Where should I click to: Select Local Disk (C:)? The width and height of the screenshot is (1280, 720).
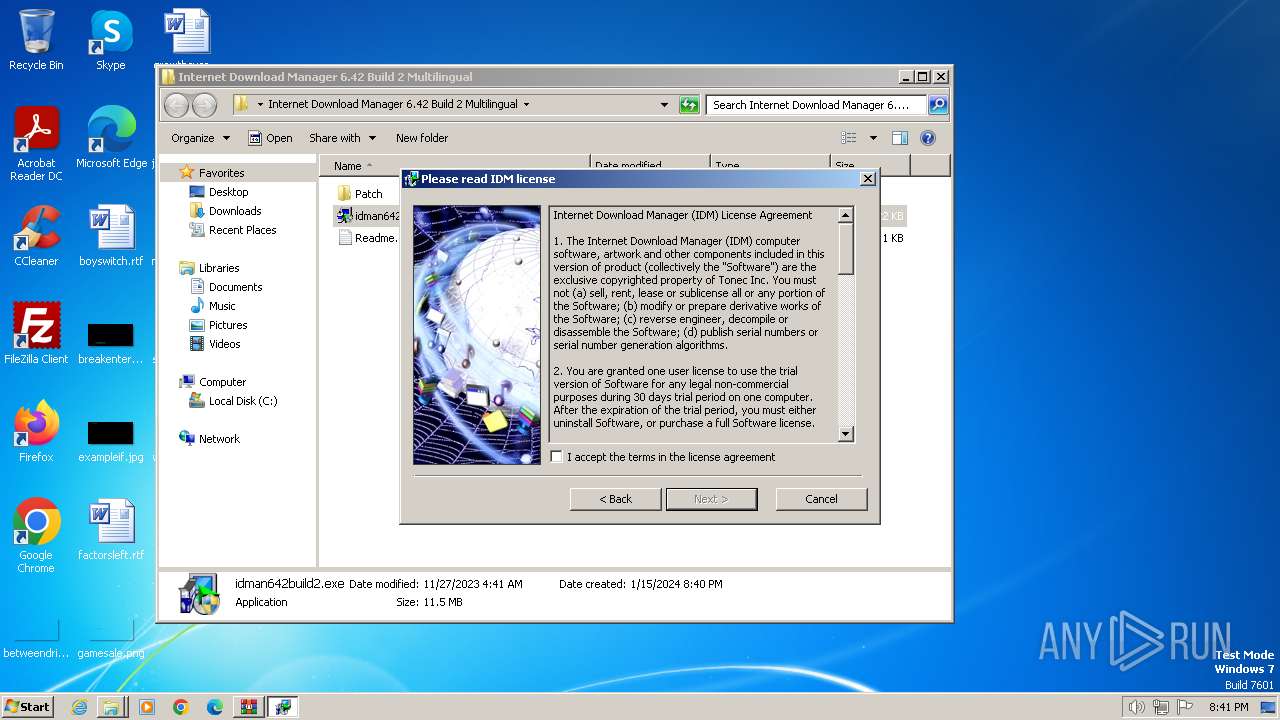pos(243,401)
